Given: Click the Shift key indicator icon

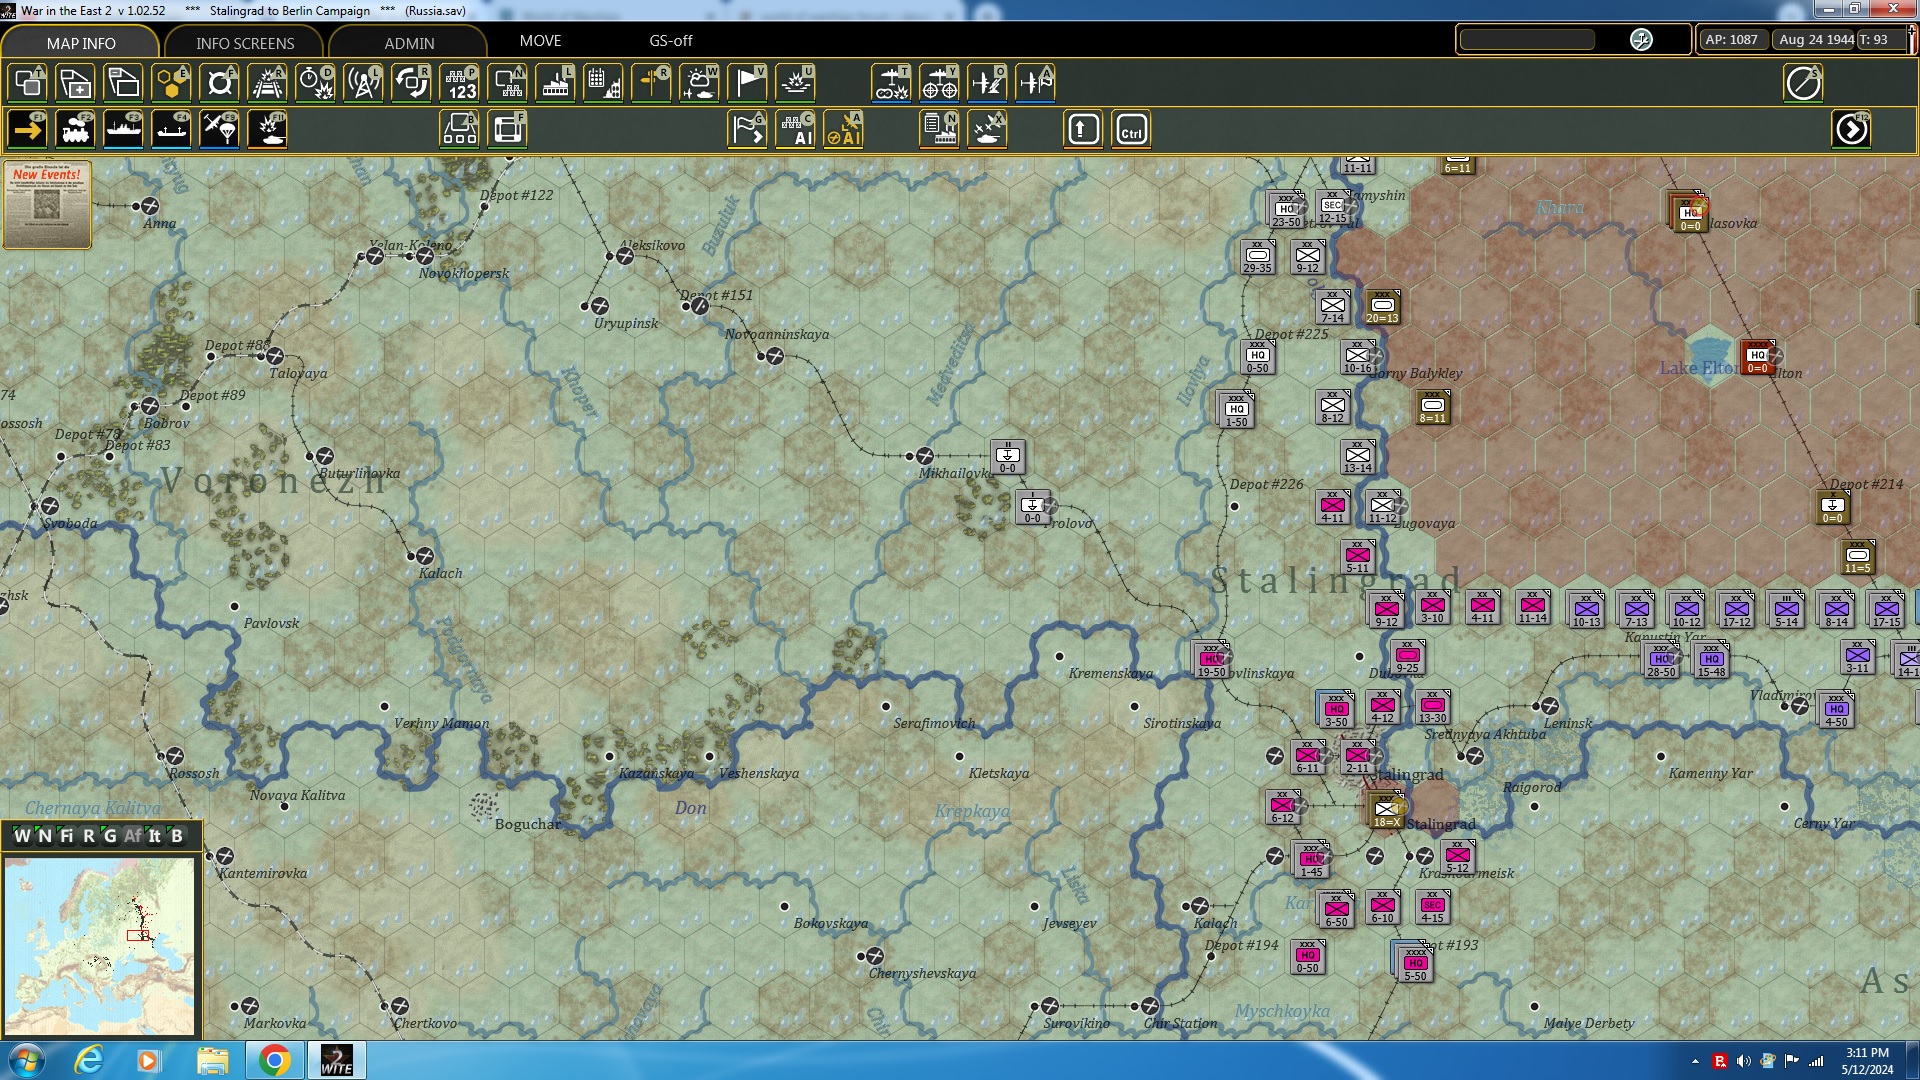Looking at the screenshot, I should (1083, 129).
